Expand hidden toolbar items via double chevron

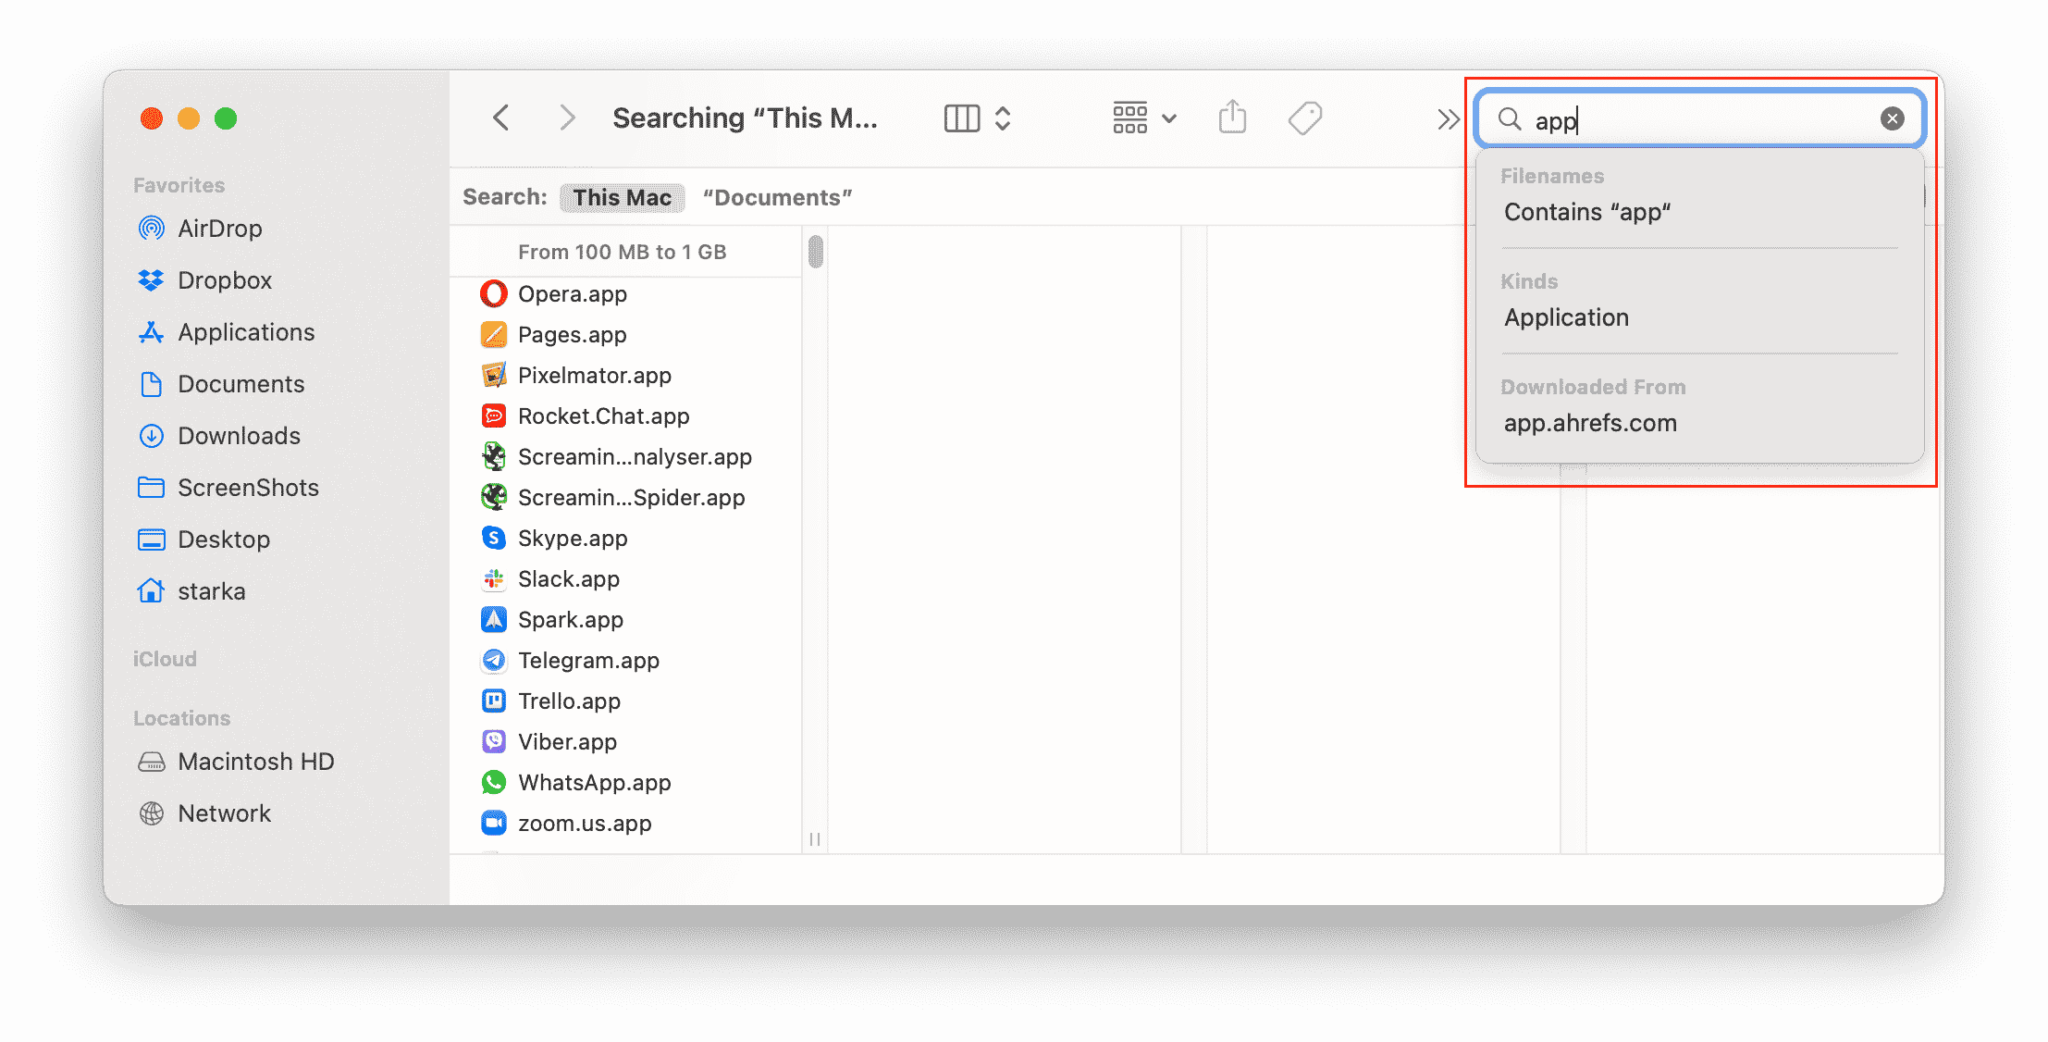[x=1447, y=117]
